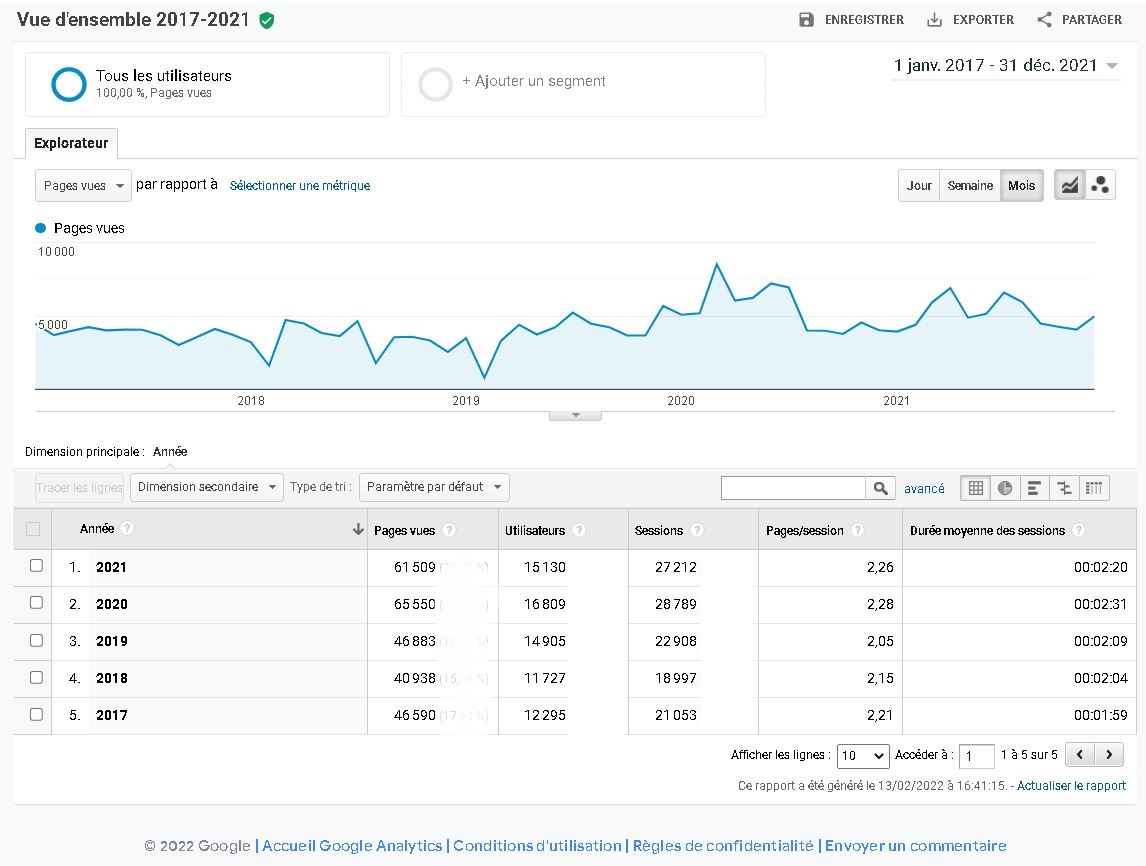Set chart granularity to Semaine
The width and height of the screenshot is (1146, 866).
click(970, 186)
